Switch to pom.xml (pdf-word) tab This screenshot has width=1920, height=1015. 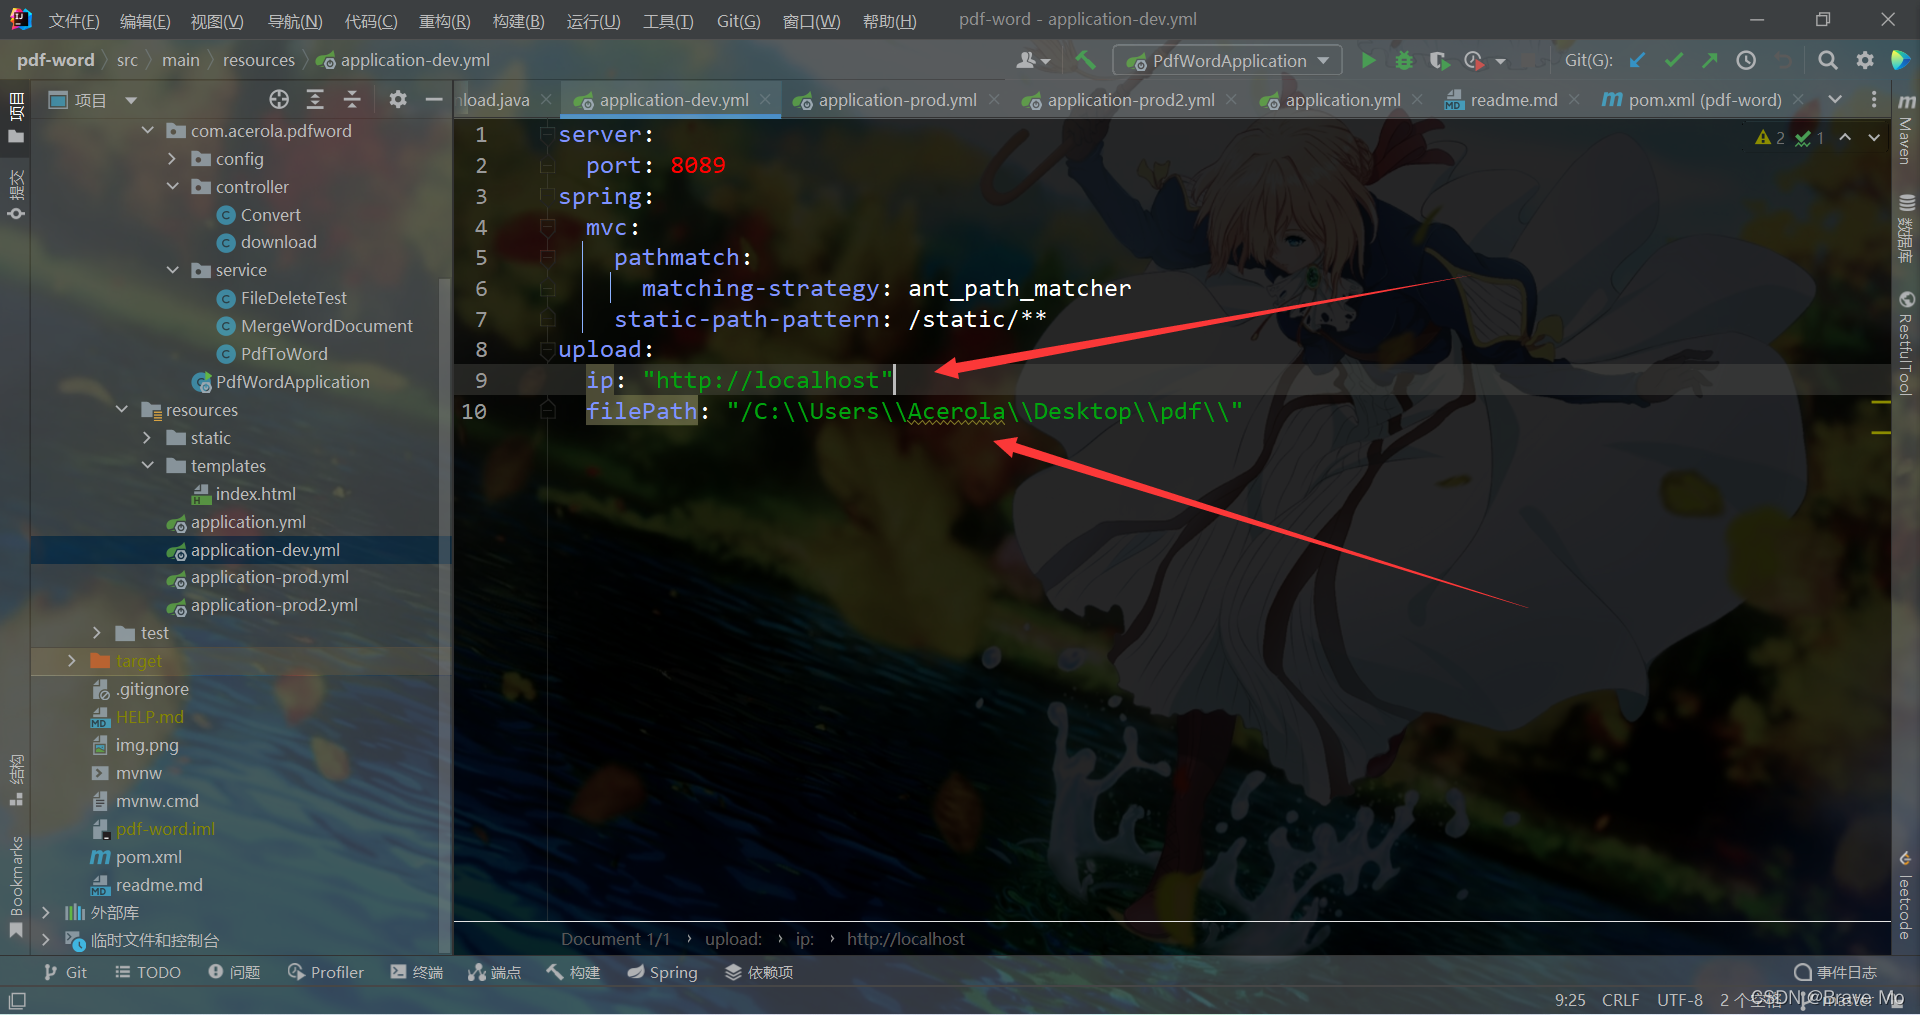point(1704,100)
